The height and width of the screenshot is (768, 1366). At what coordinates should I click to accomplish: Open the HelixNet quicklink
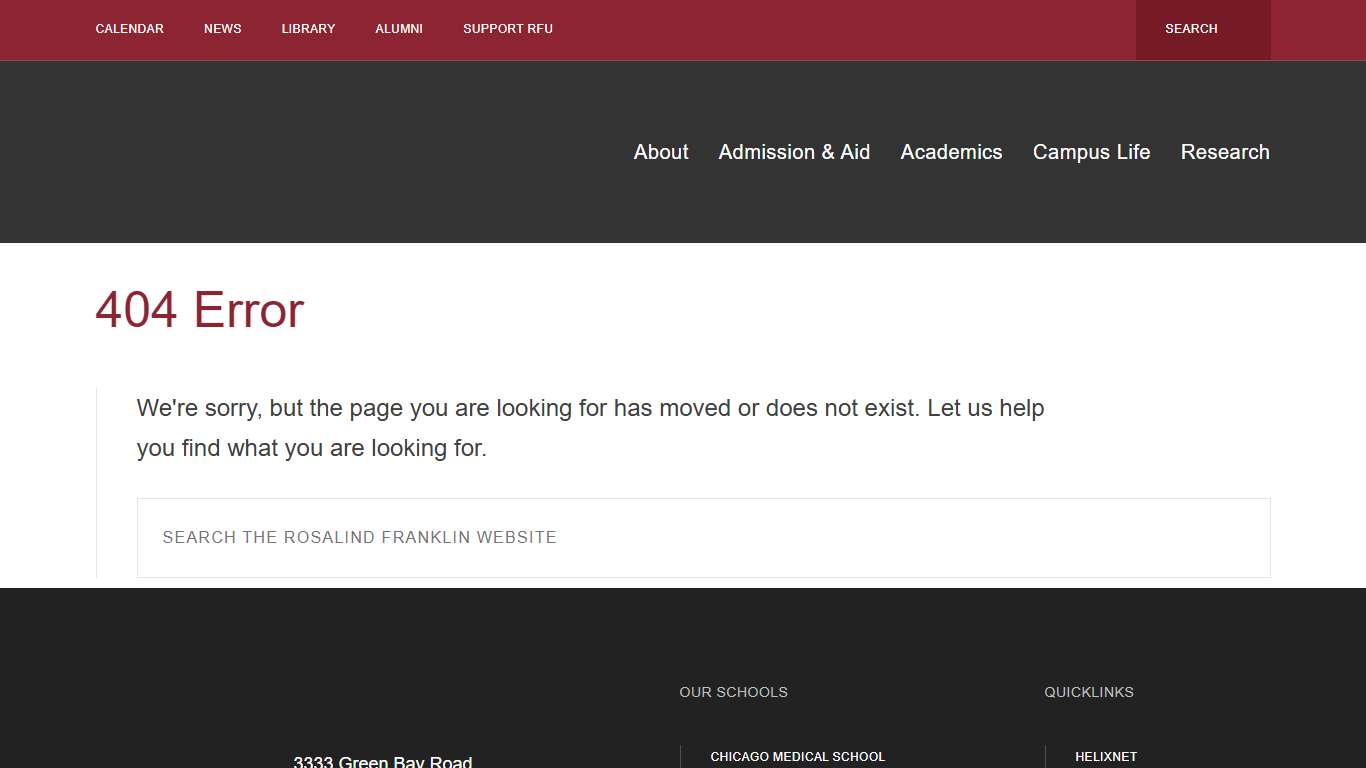[1106, 757]
